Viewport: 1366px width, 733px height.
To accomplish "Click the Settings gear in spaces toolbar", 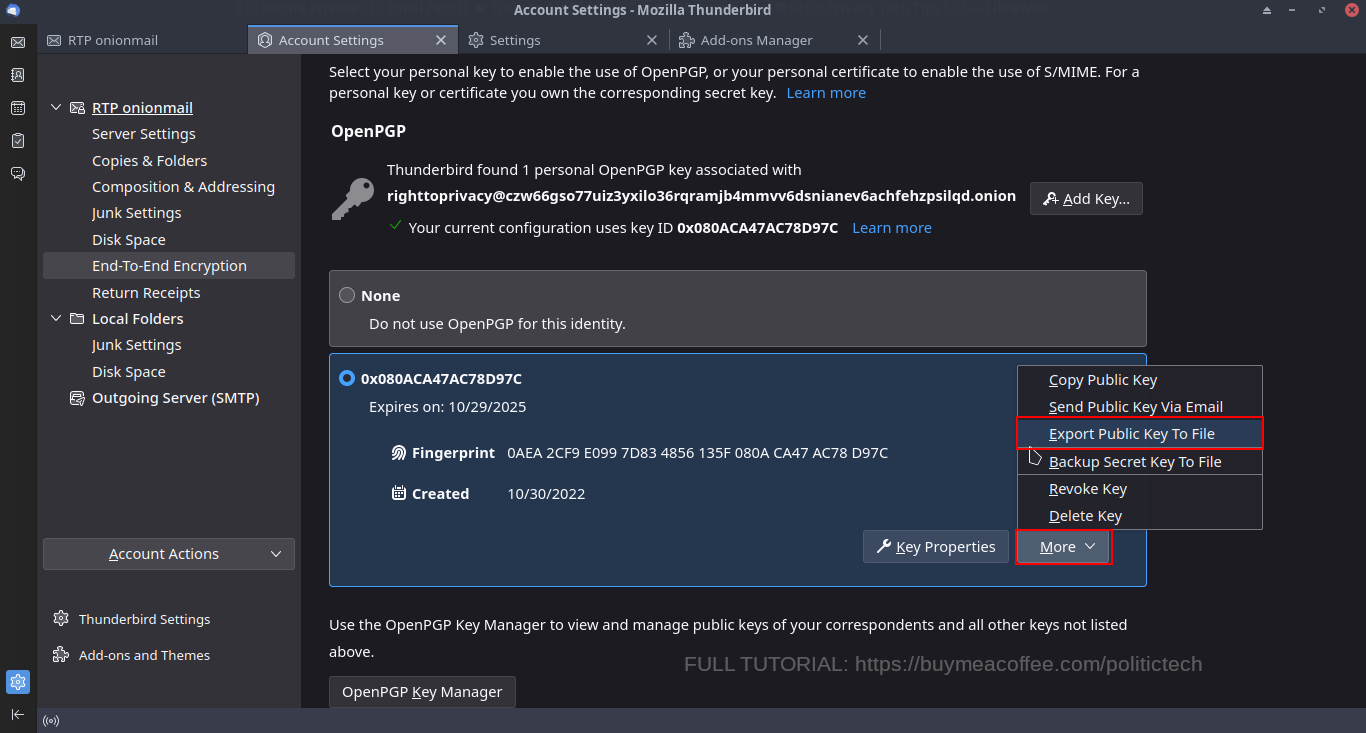I will (18, 682).
